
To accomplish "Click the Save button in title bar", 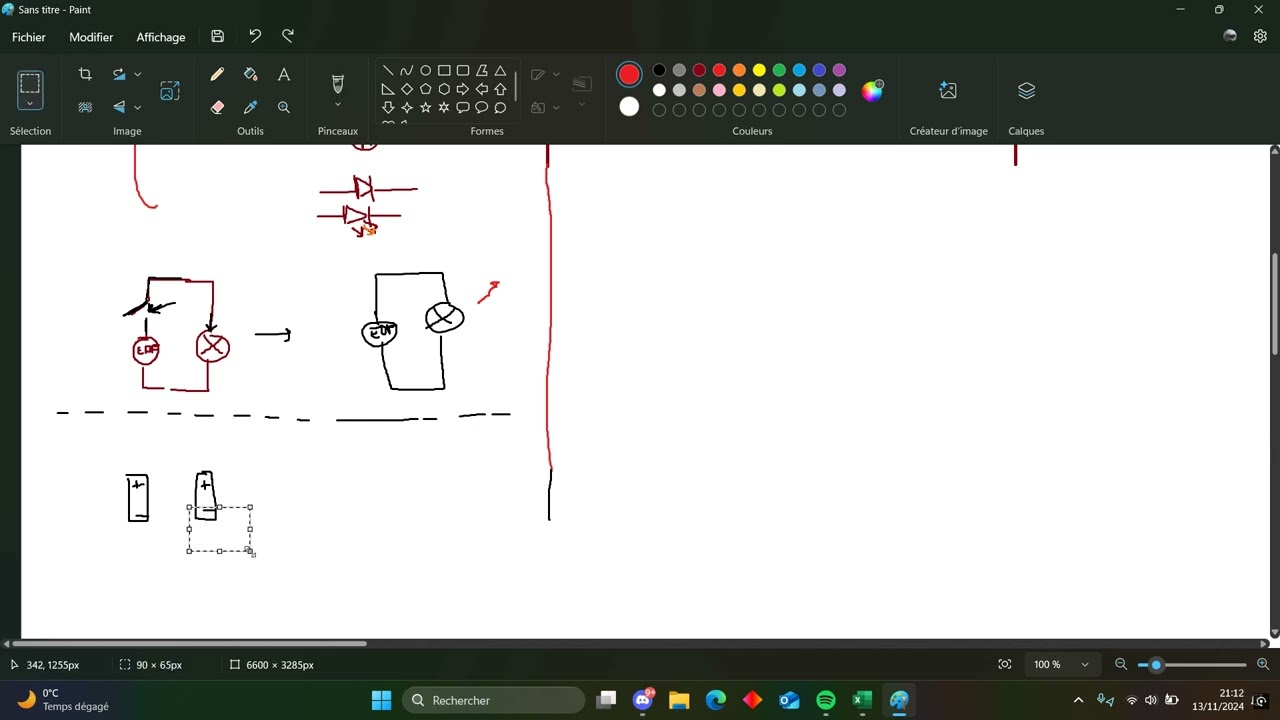I will (217, 37).
